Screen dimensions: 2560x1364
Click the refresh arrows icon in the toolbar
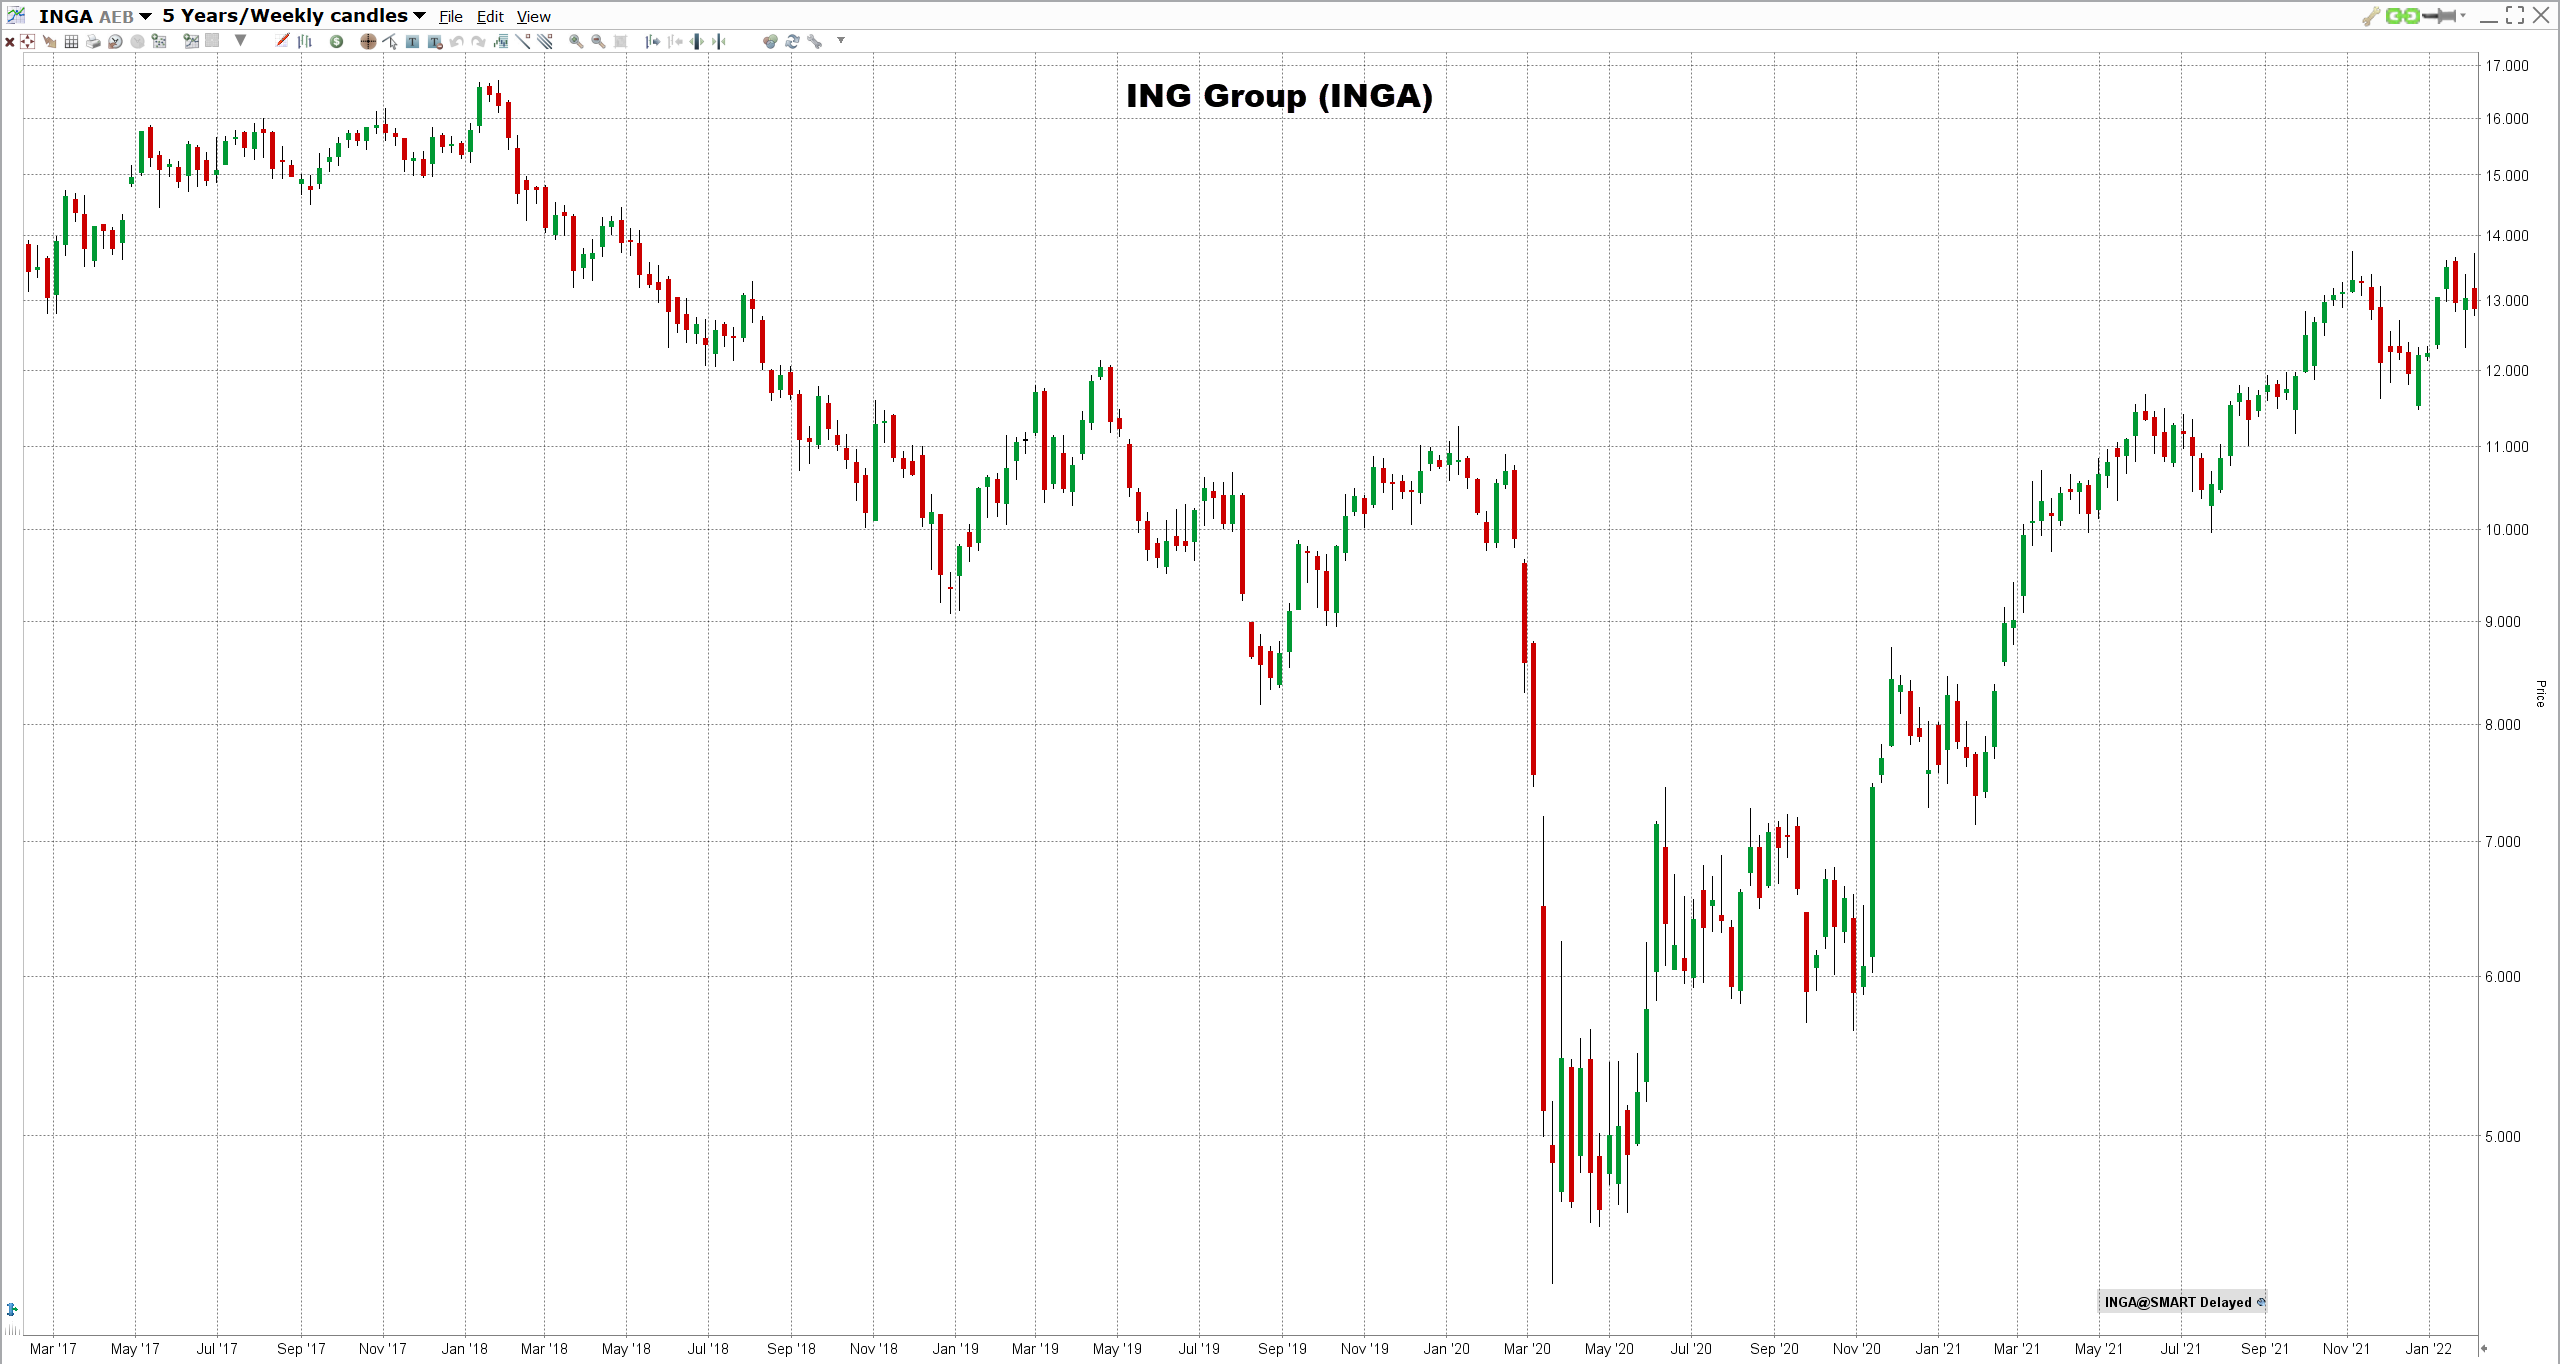[x=792, y=41]
